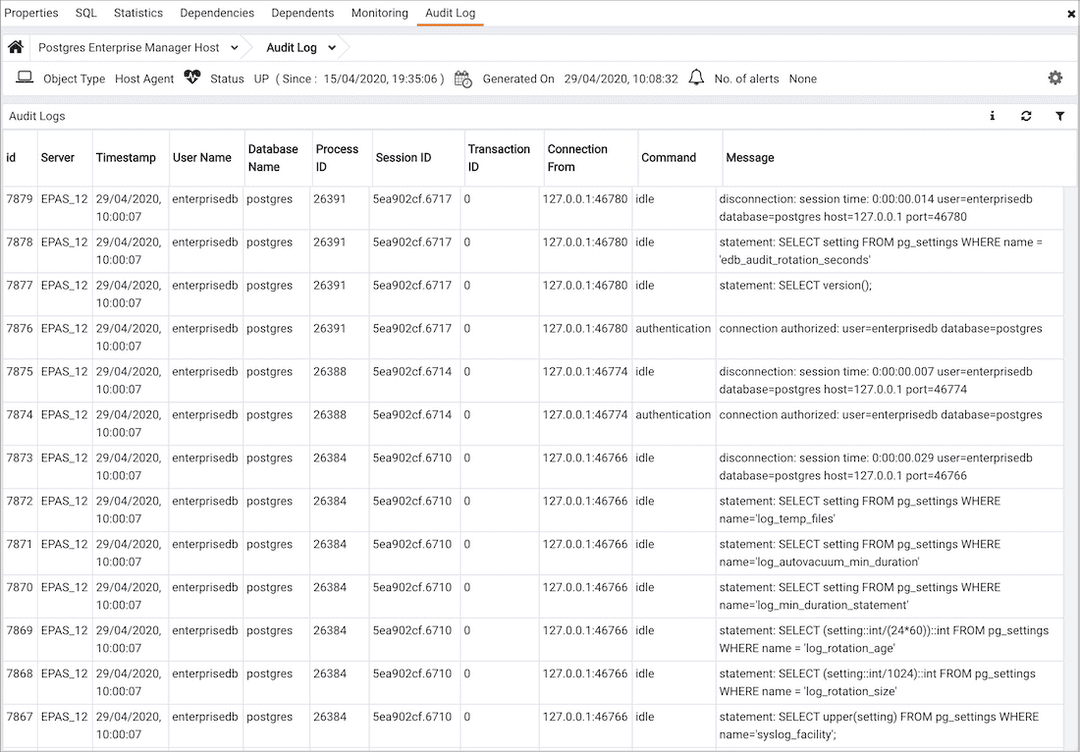
Task: Switch to the Monitoring tab
Action: (x=379, y=13)
